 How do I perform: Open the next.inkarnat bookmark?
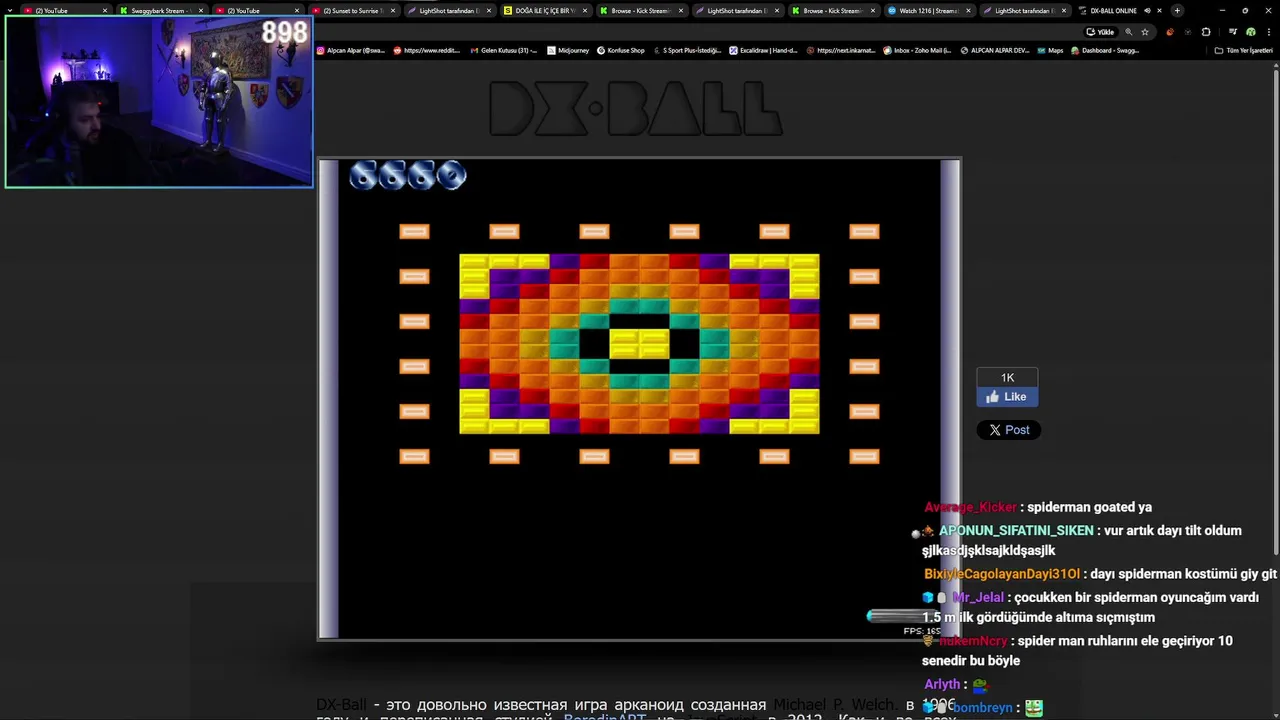pos(841,50)
